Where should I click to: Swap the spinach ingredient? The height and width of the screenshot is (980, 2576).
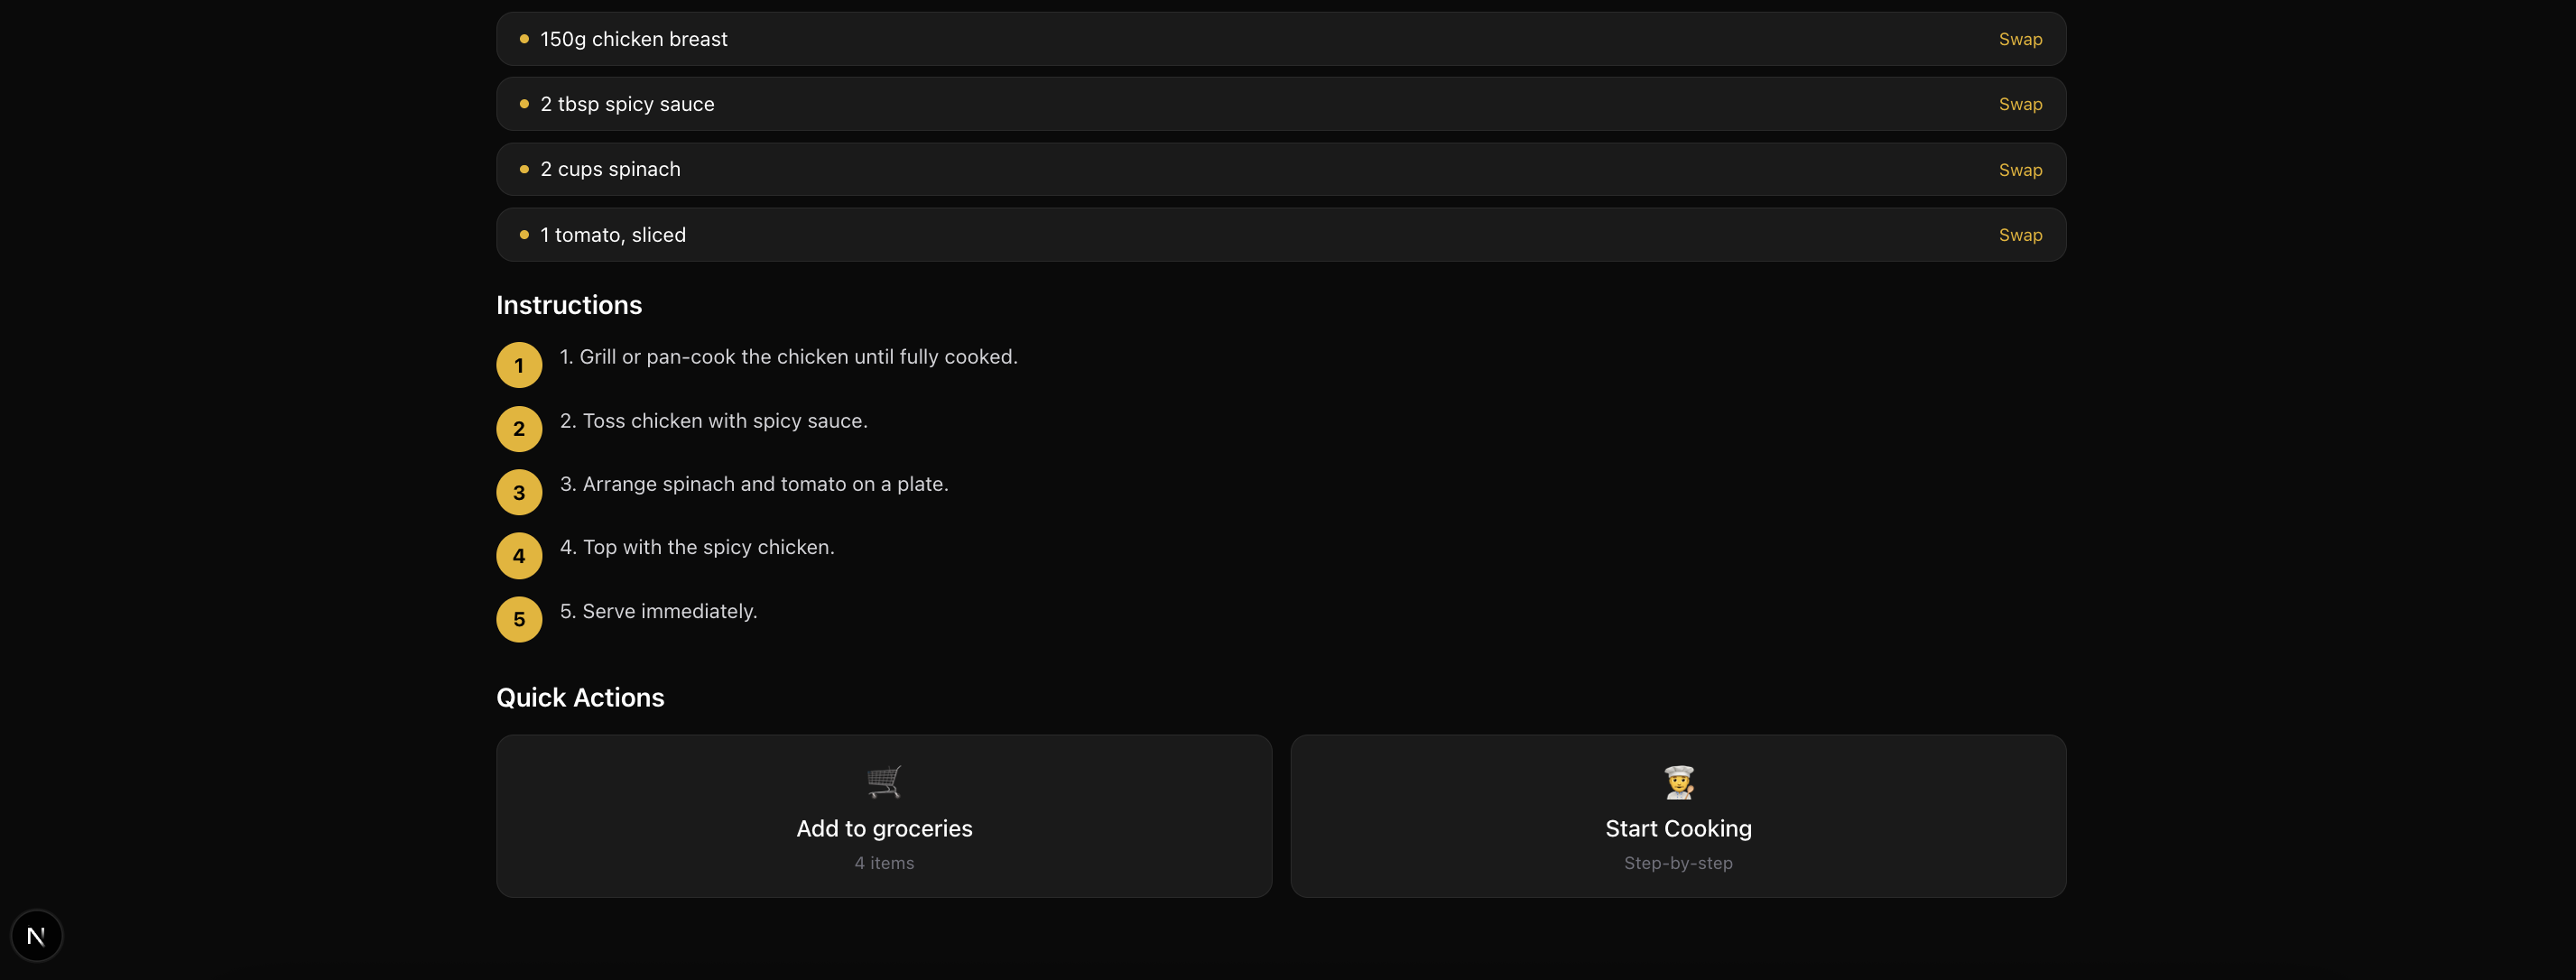pyautogui.click(x=2019, y=170)
